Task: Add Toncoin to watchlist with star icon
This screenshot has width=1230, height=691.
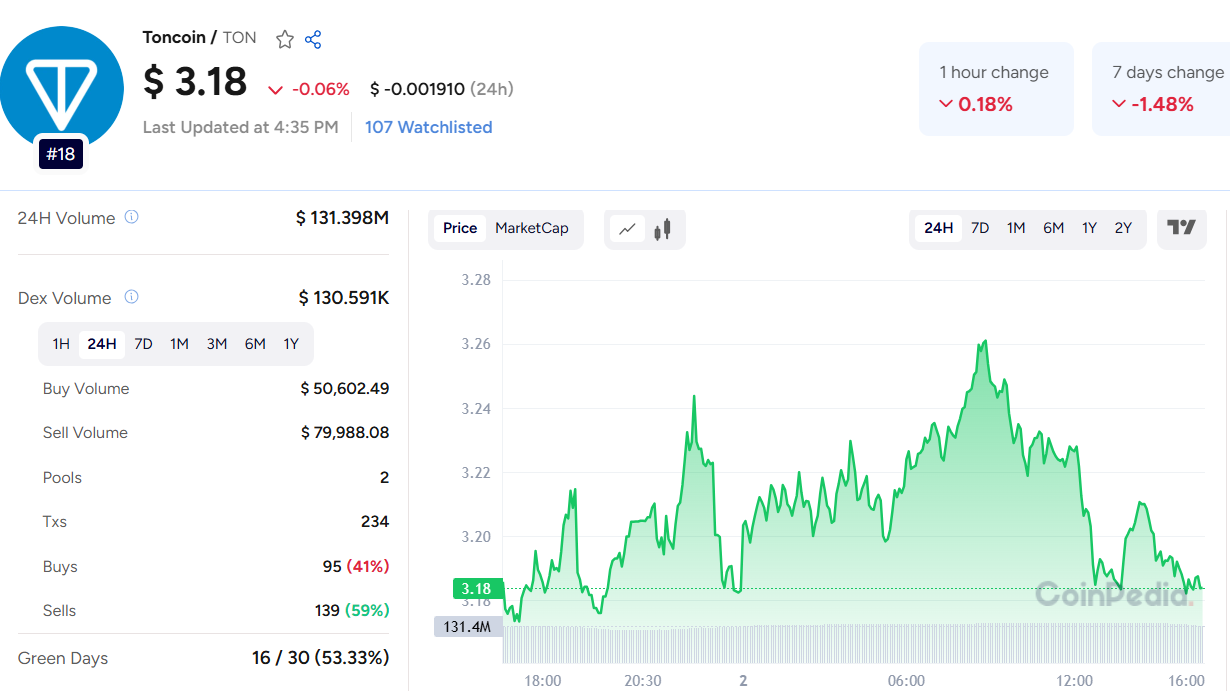Action: point(285,39)
